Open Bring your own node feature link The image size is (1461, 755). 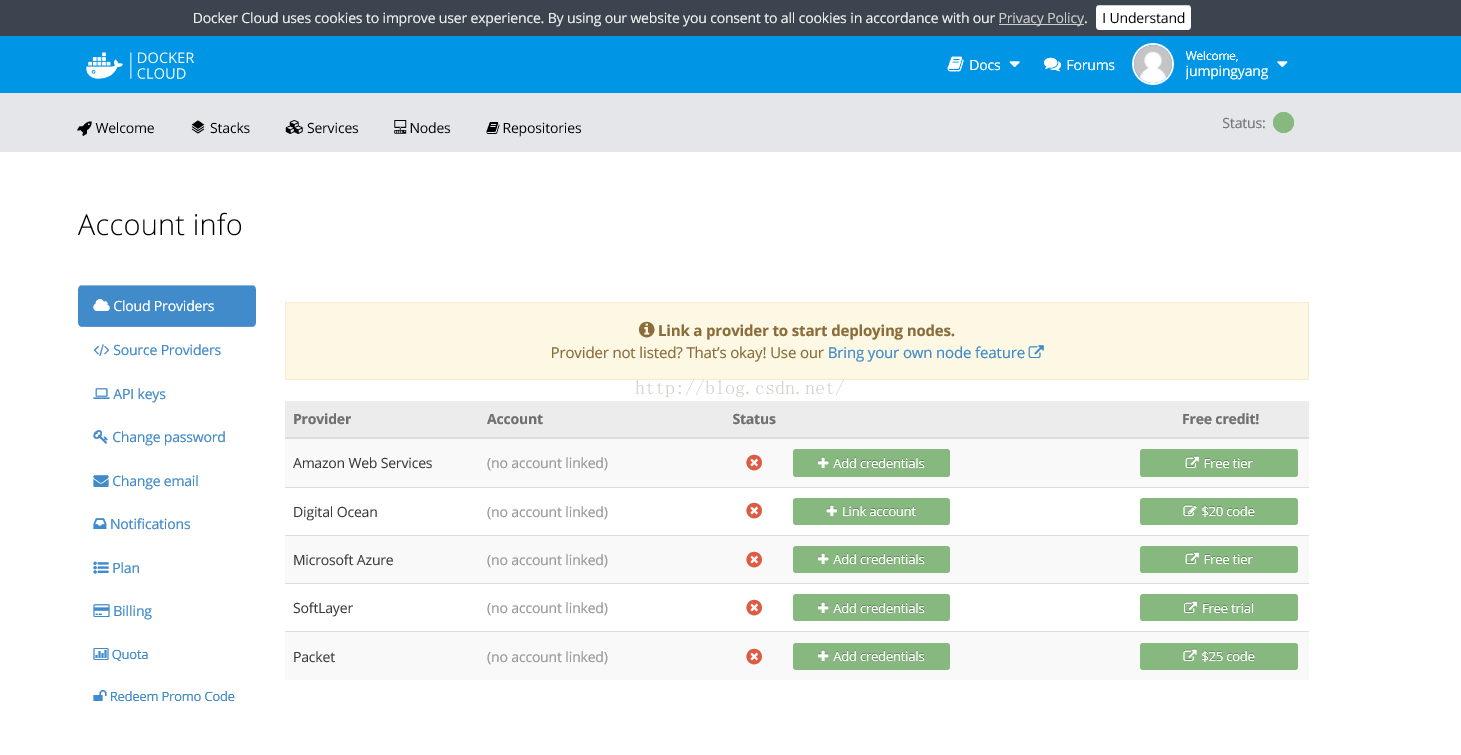click(x=935, y=352)
